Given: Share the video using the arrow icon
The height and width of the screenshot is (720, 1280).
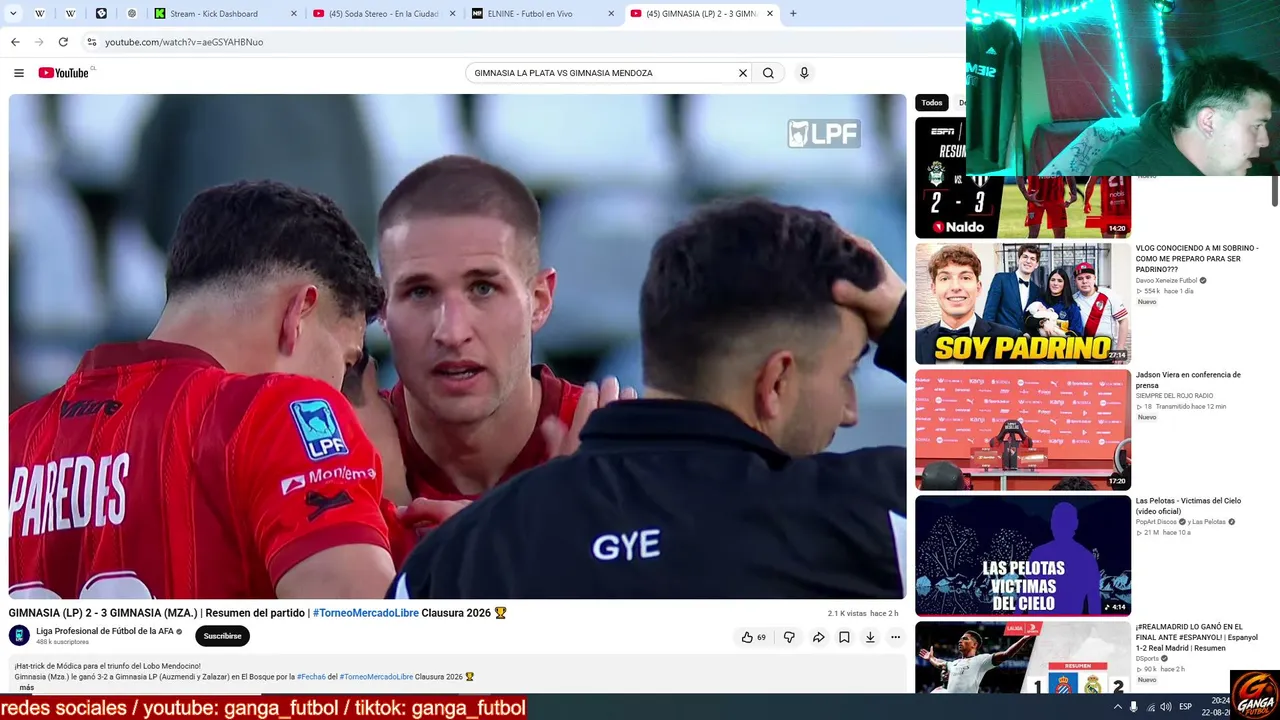Looking at the screenshot, I should coord(818,637).
